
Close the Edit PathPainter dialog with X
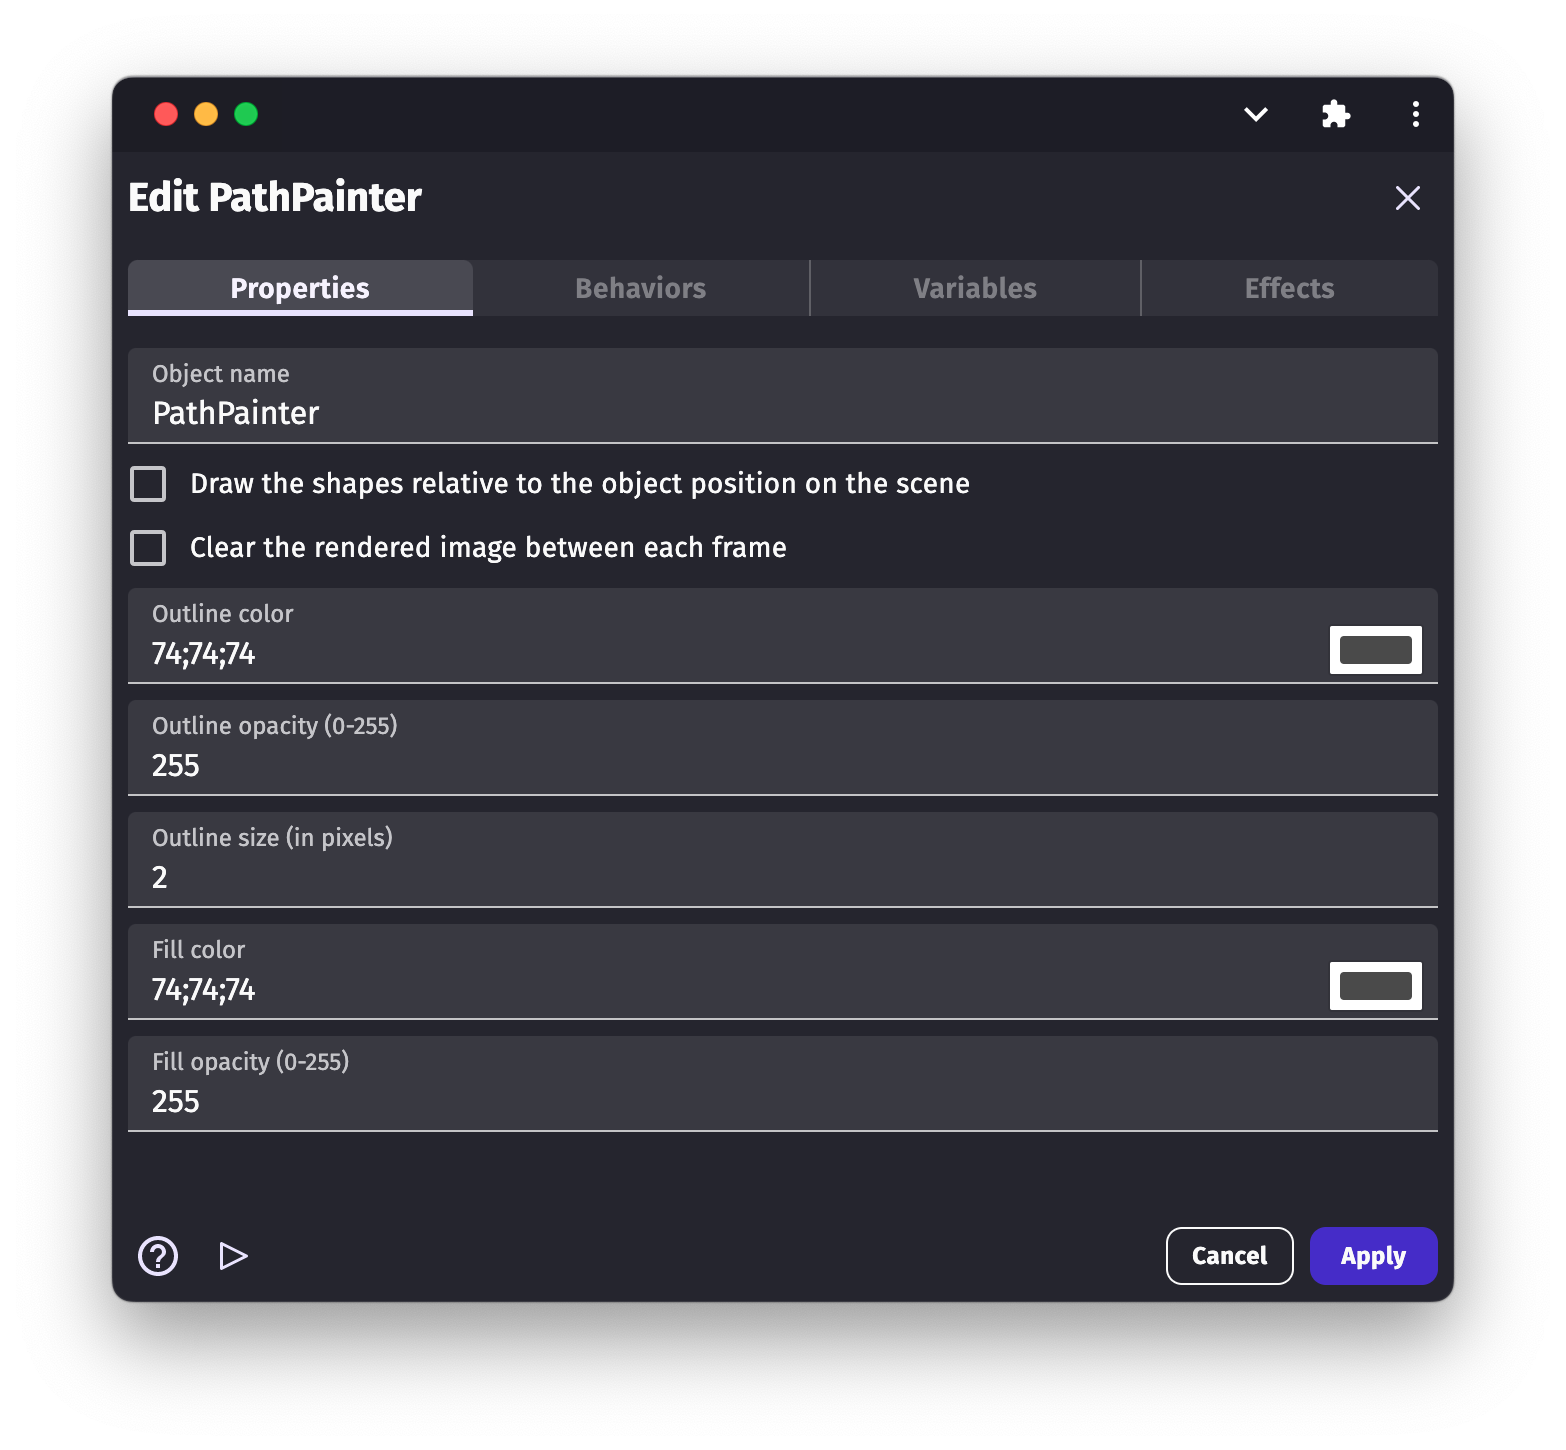point(1407,198)
